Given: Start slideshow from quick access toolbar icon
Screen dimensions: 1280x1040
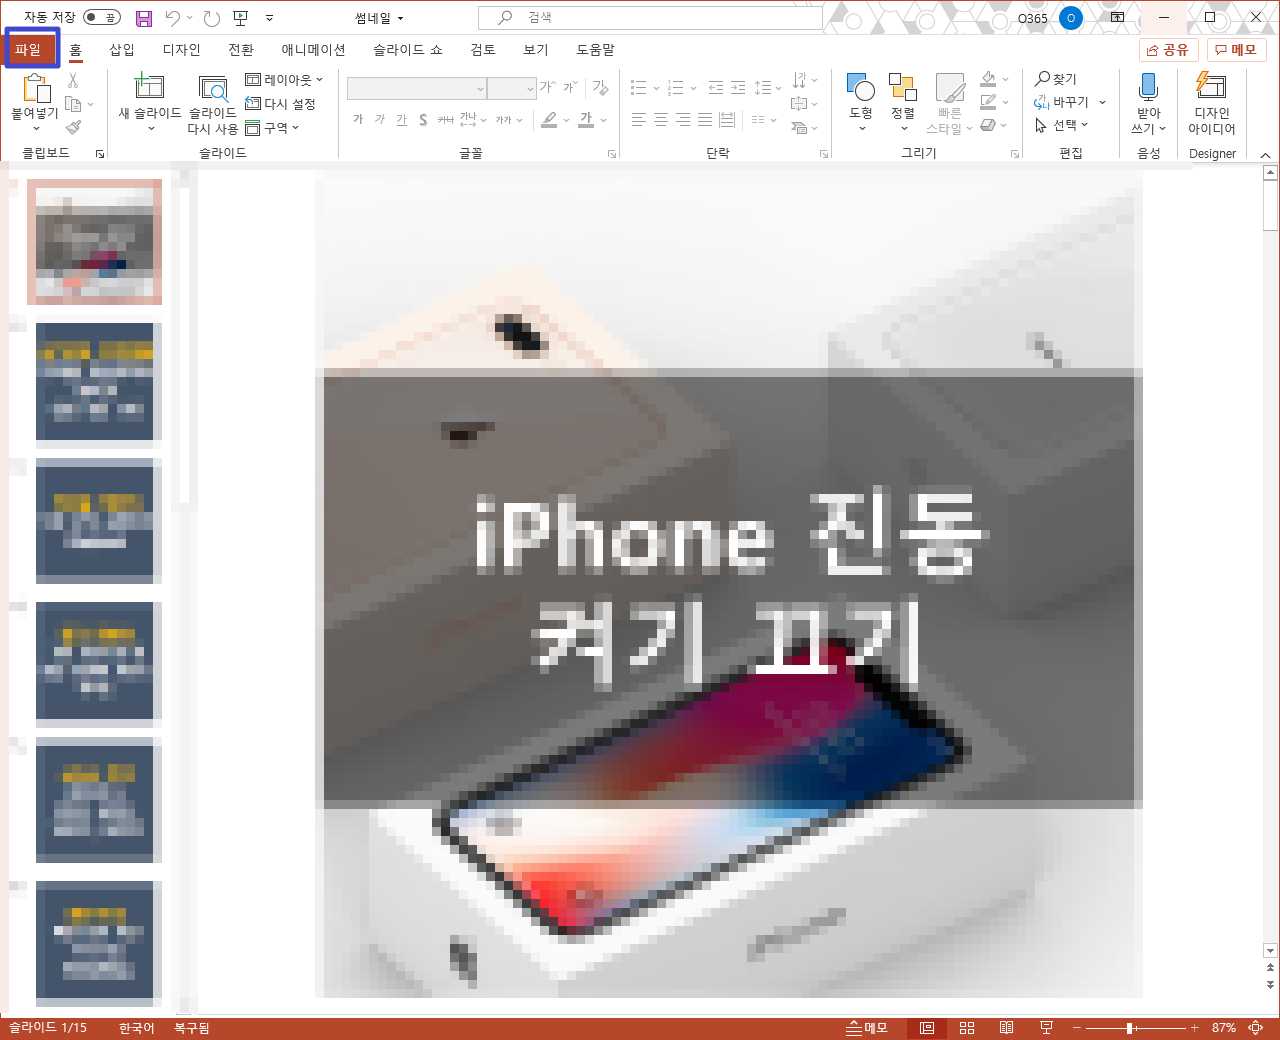Looking at the screenshot, I should point(240,18).
